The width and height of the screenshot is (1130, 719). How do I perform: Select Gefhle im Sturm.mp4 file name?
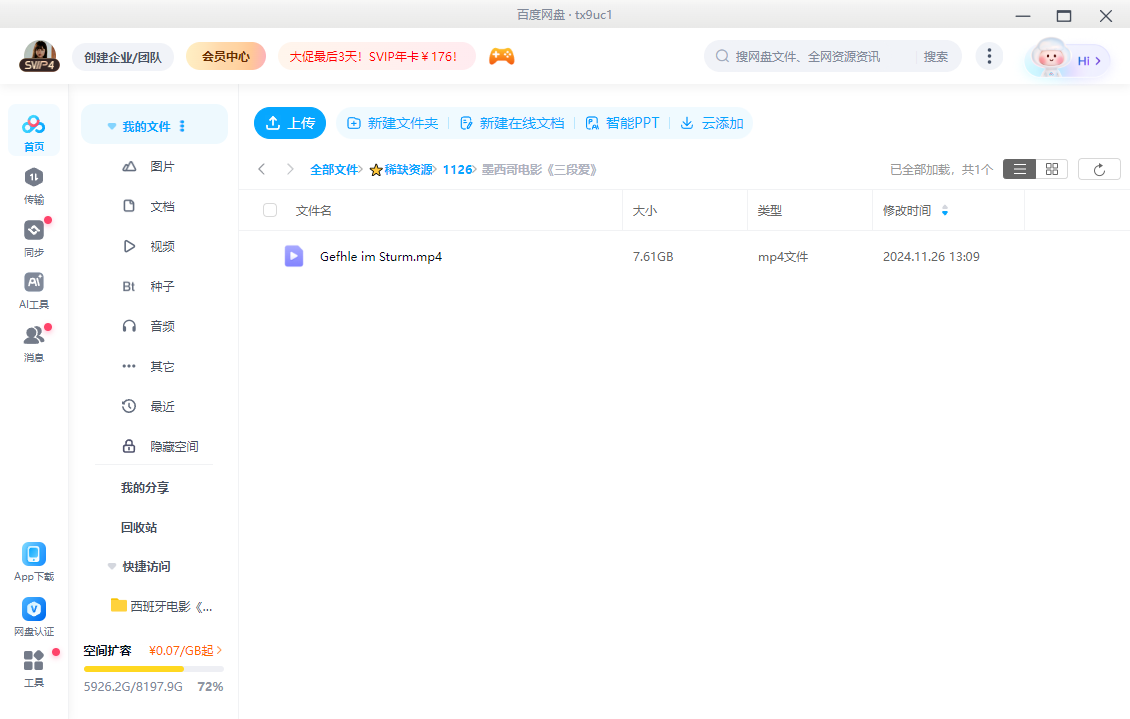click(381, 256)
